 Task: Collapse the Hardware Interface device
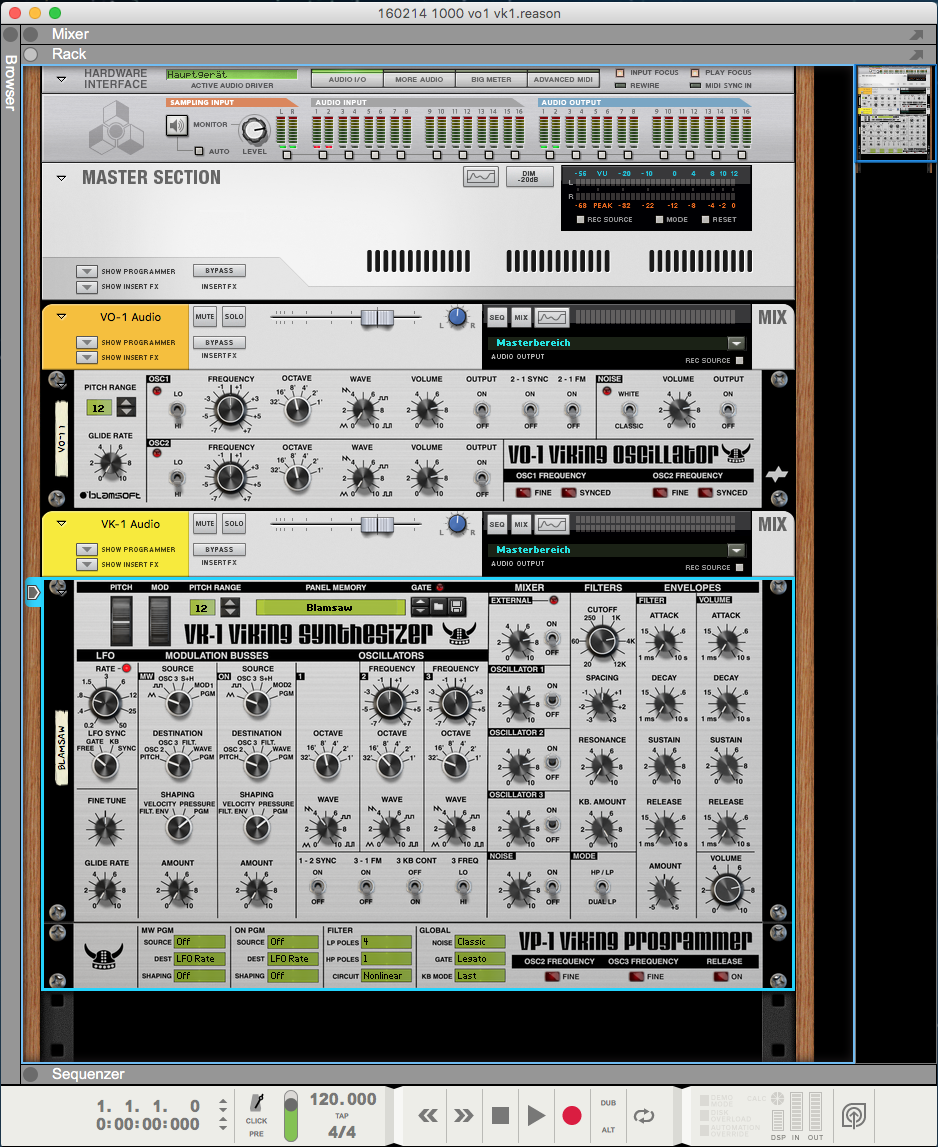[x=61, y=79]
